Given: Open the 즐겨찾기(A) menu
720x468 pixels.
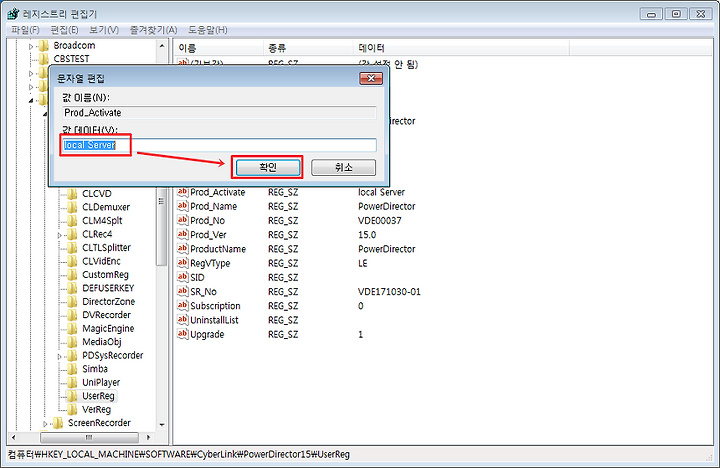Looking at the screenshot, I should pyautogui.click(x=153, y=30).
